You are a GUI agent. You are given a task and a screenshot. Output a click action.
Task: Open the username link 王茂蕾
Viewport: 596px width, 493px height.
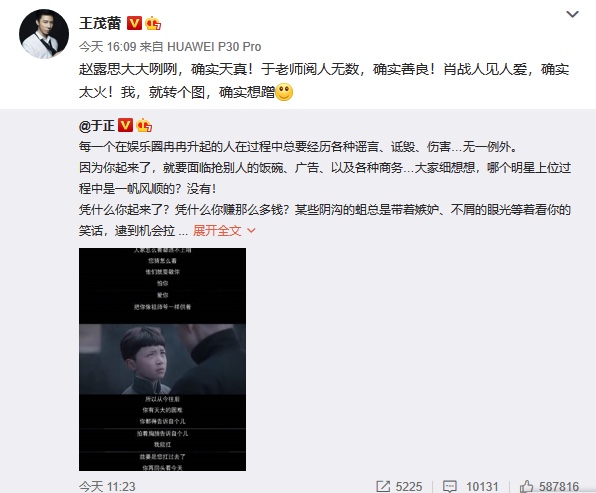pyautogui.click(x=100, y=23)
